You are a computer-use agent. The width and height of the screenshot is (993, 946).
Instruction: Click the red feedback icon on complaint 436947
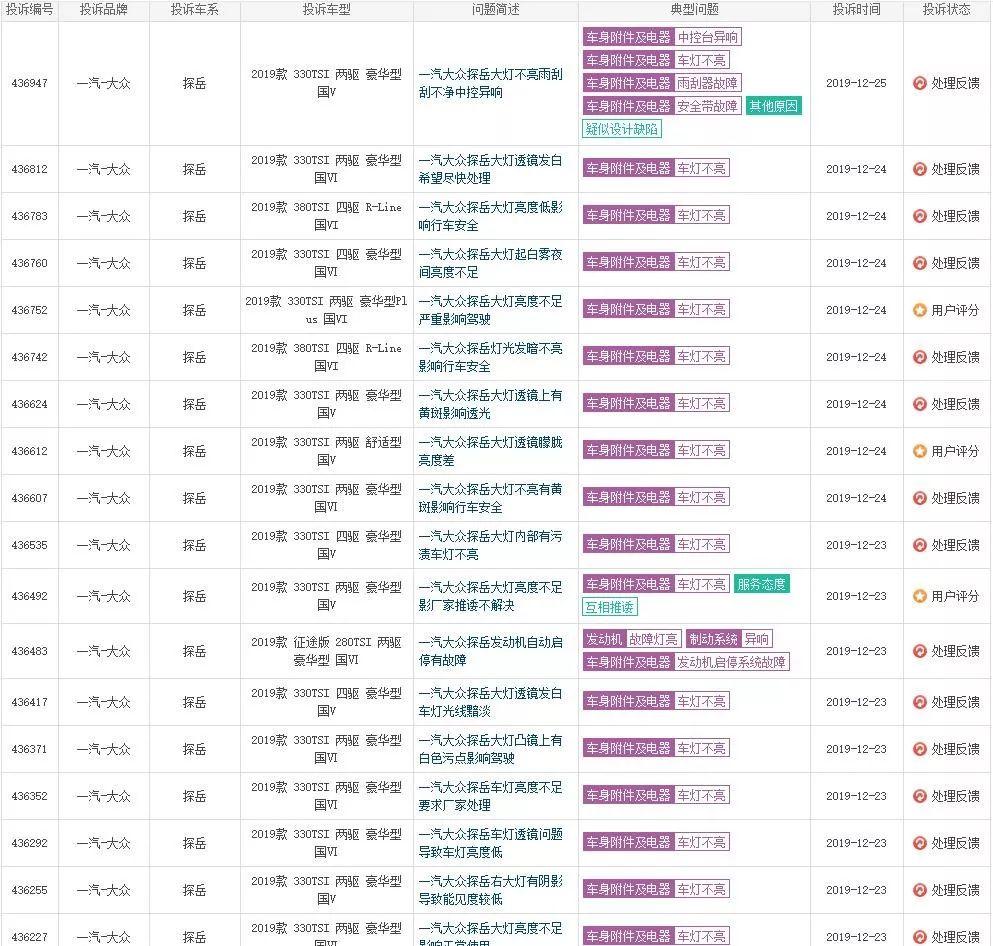[919, 84]
